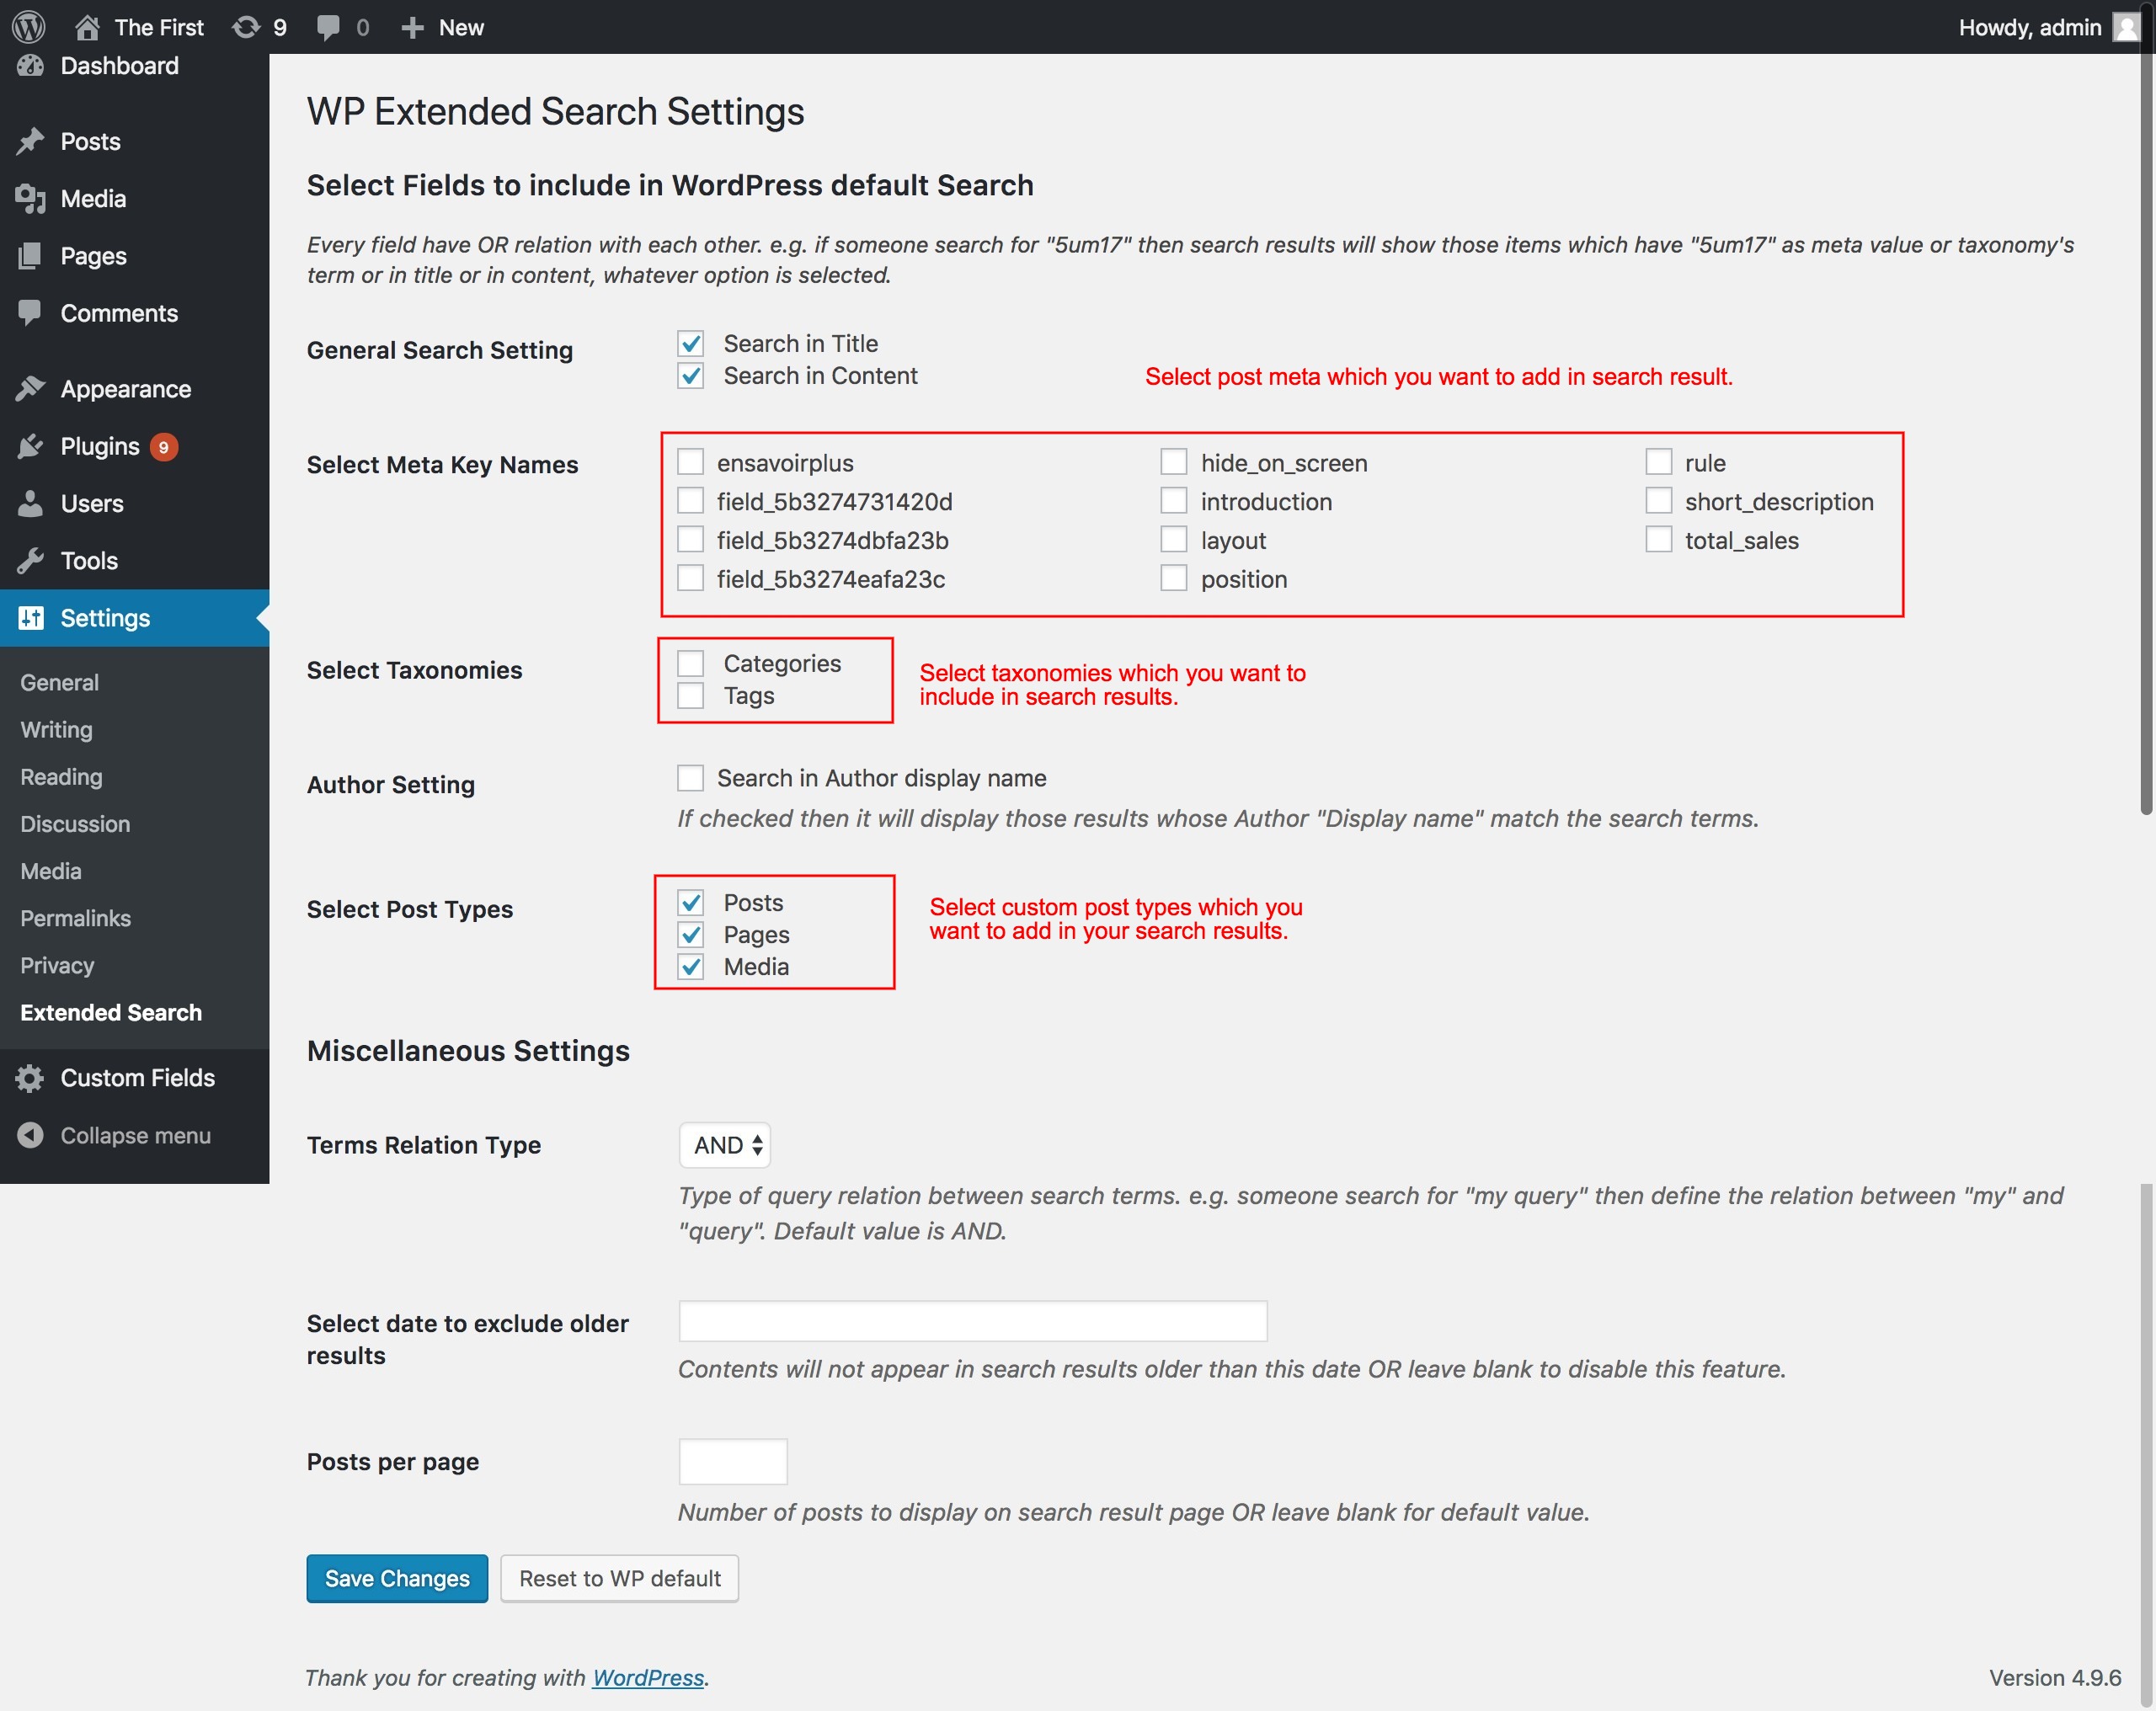Screen dimensions: 2156x1711
Task: Click Save Changes button
Action: 397,1578
